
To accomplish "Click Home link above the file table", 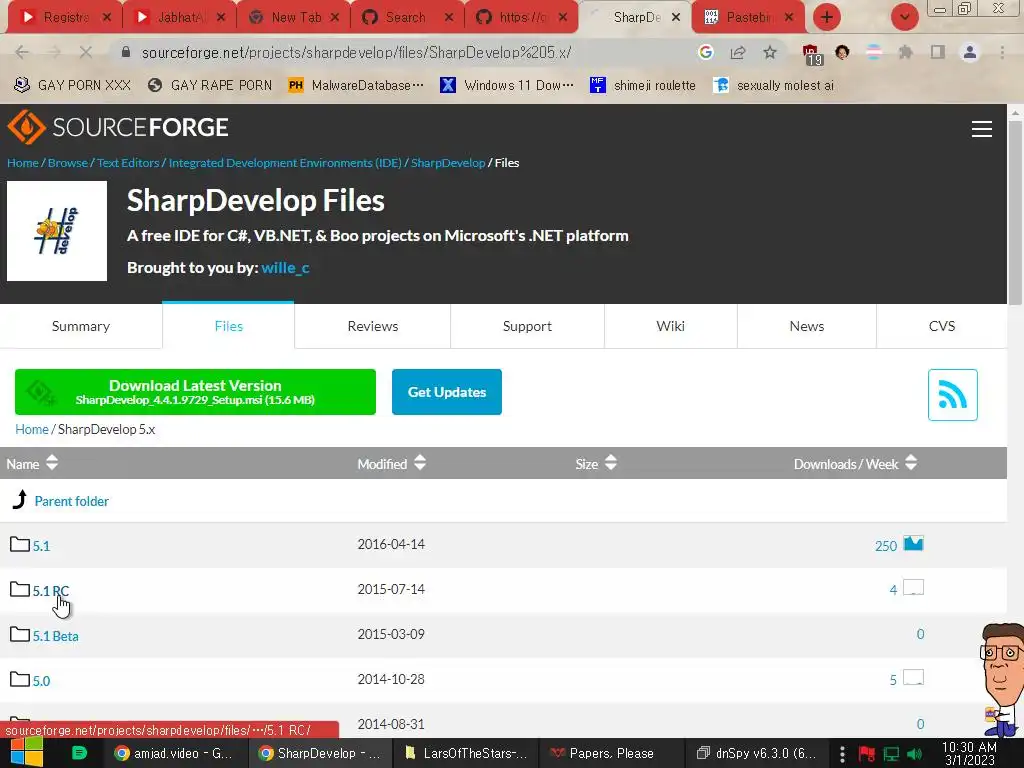I will (x=32, y=429).
